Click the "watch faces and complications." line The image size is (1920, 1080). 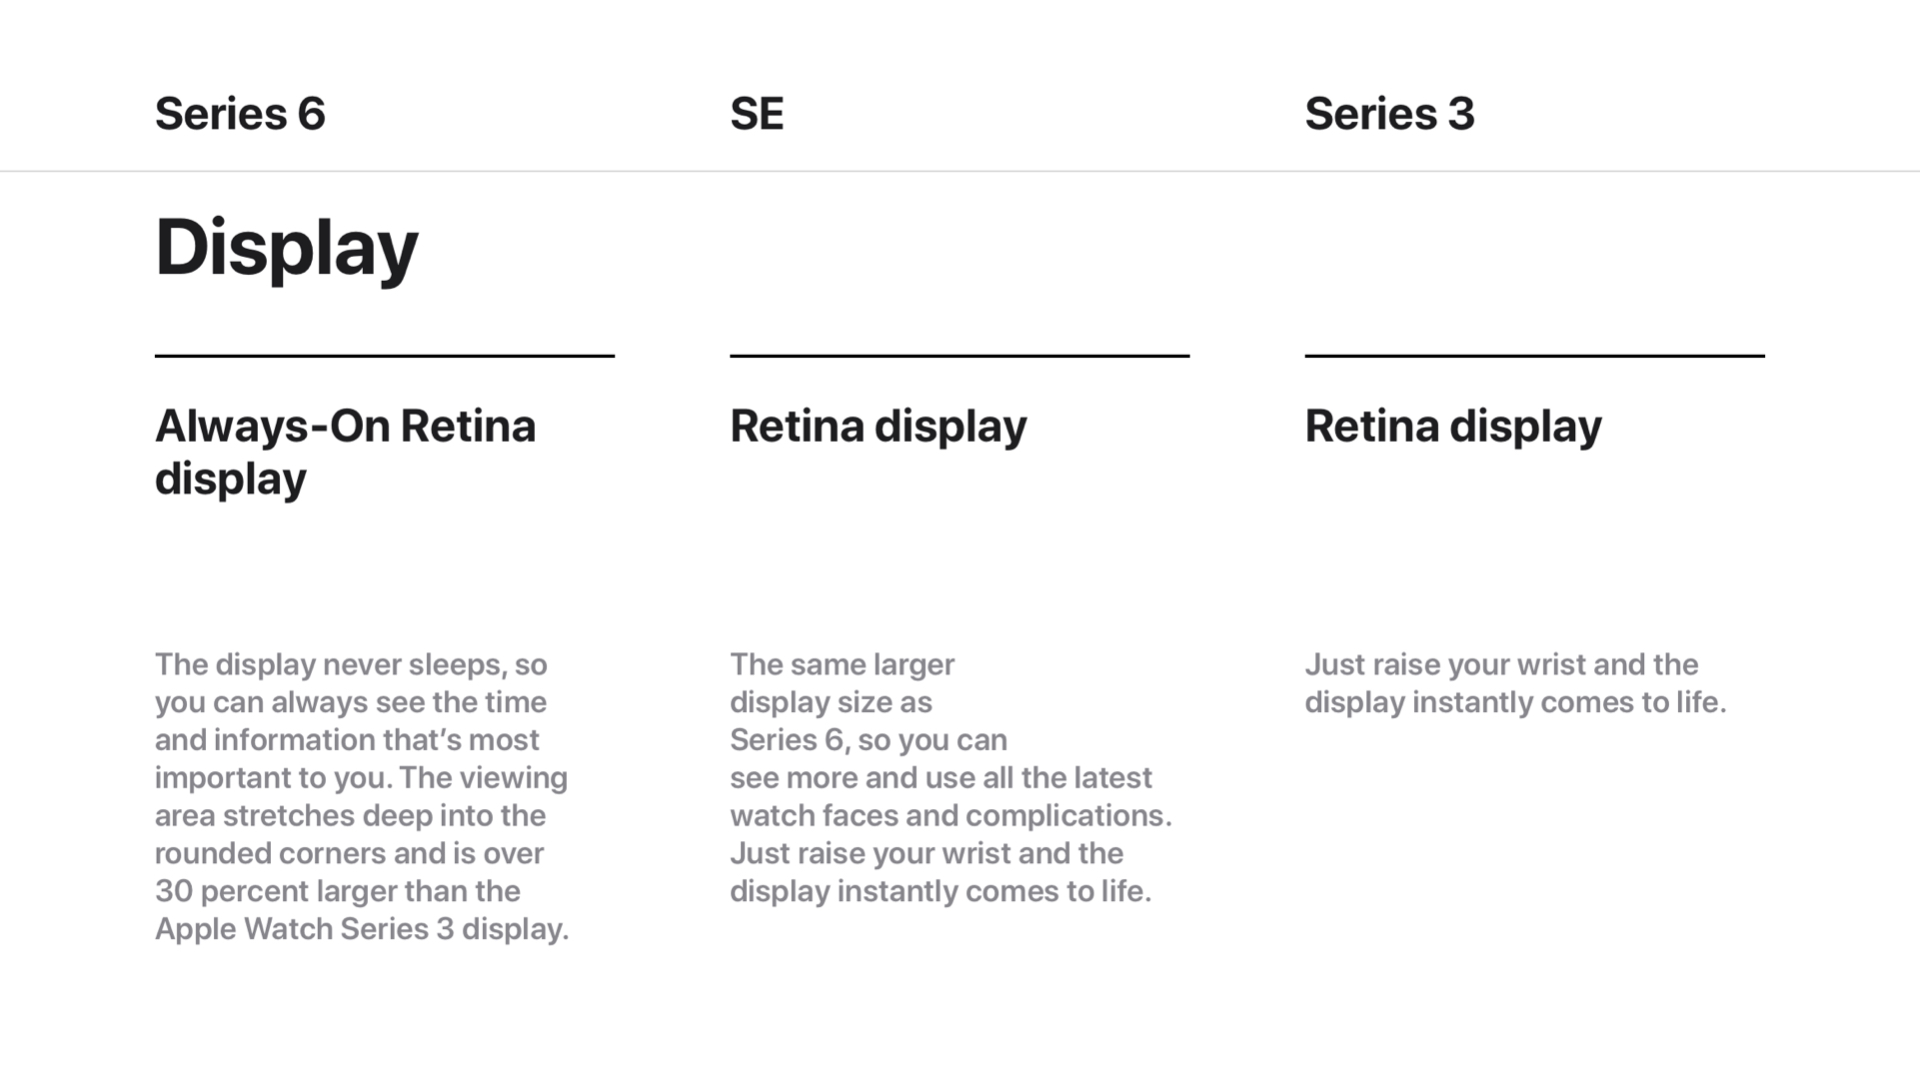pyautogui.click(x=950, y=816)
